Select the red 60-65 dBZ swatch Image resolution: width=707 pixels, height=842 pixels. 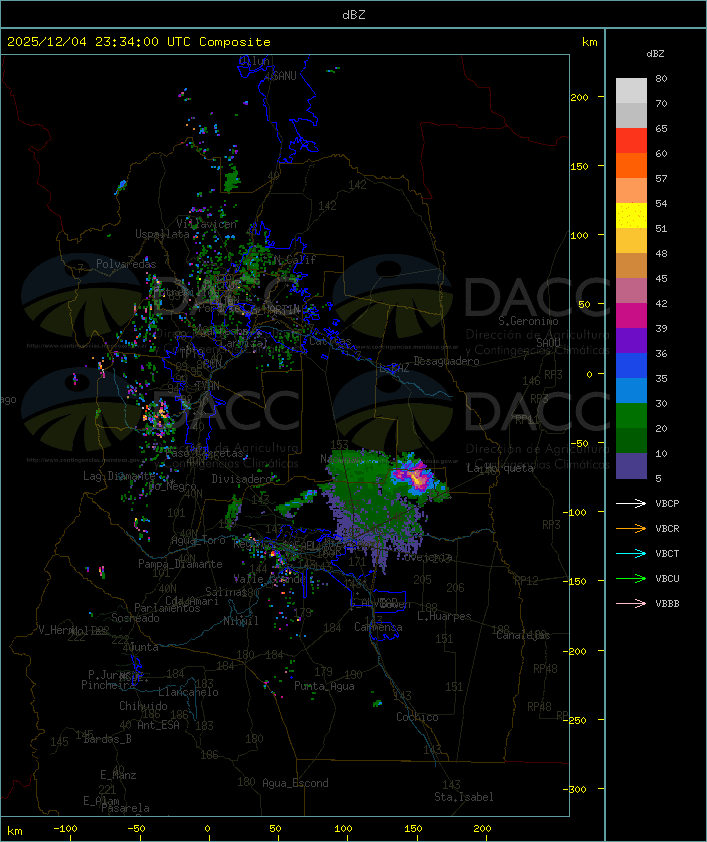(631, 140)
